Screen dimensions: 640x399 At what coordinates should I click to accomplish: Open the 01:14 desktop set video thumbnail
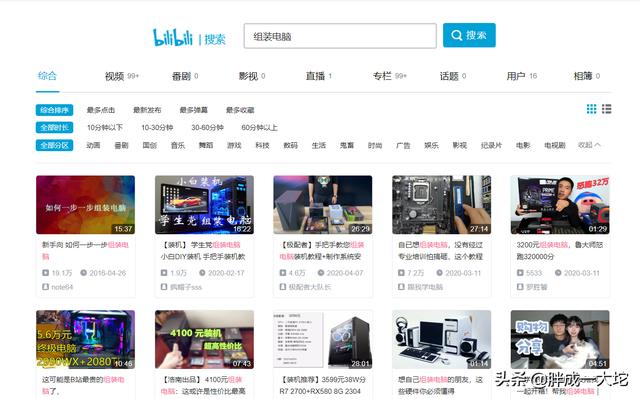[442, 339]
